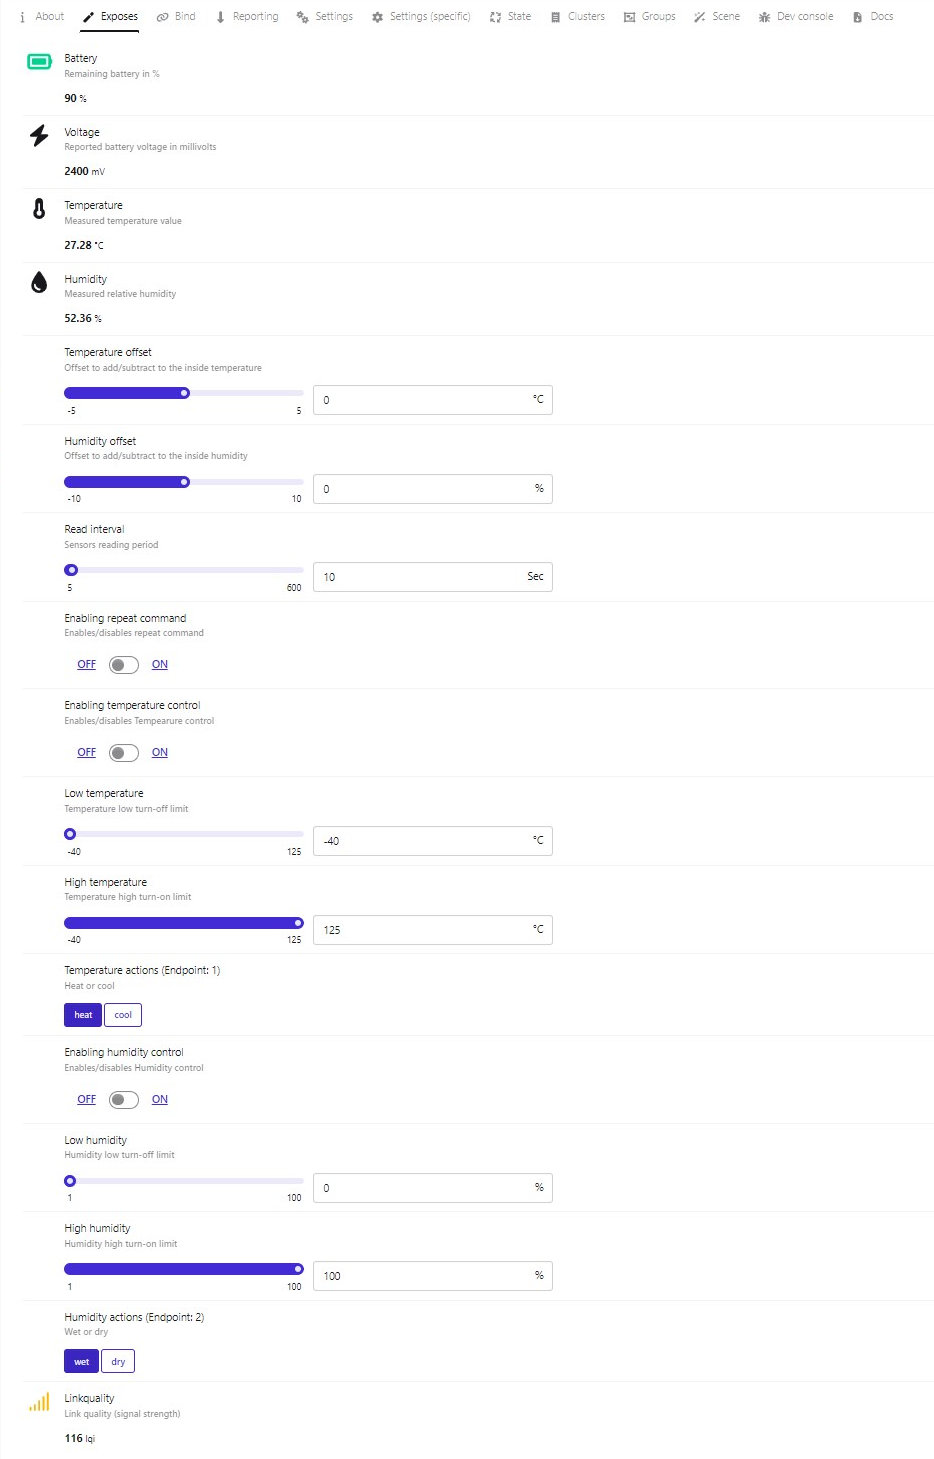Open the Docs tab

click(x=873, y=17)
